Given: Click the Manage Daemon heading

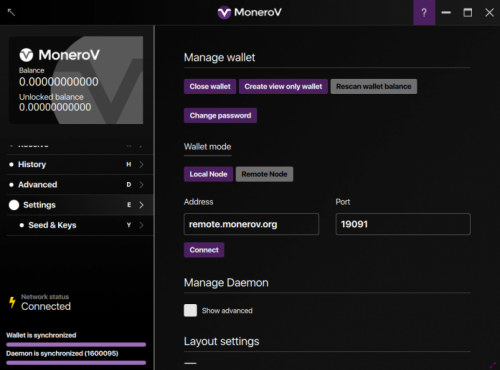Looking at the screenshot, I should pos(226,283).
